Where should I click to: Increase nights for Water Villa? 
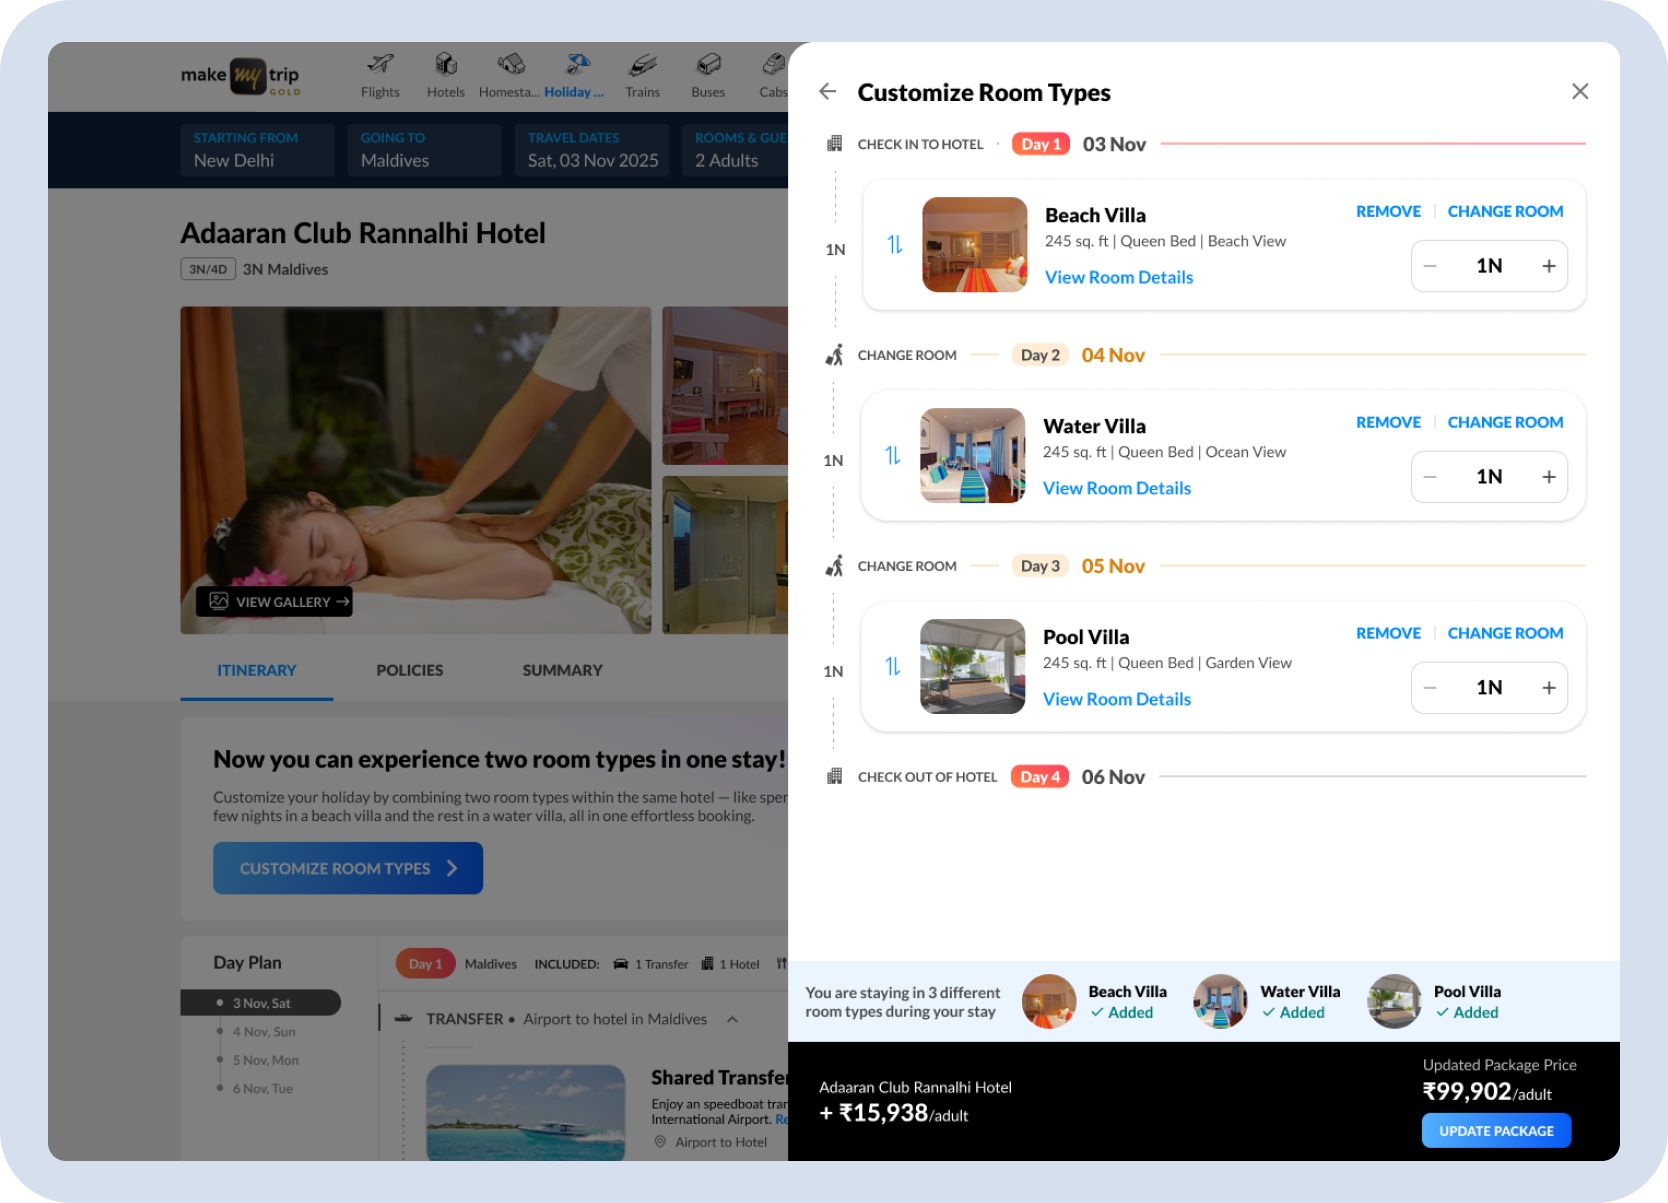click(1549, 477)
